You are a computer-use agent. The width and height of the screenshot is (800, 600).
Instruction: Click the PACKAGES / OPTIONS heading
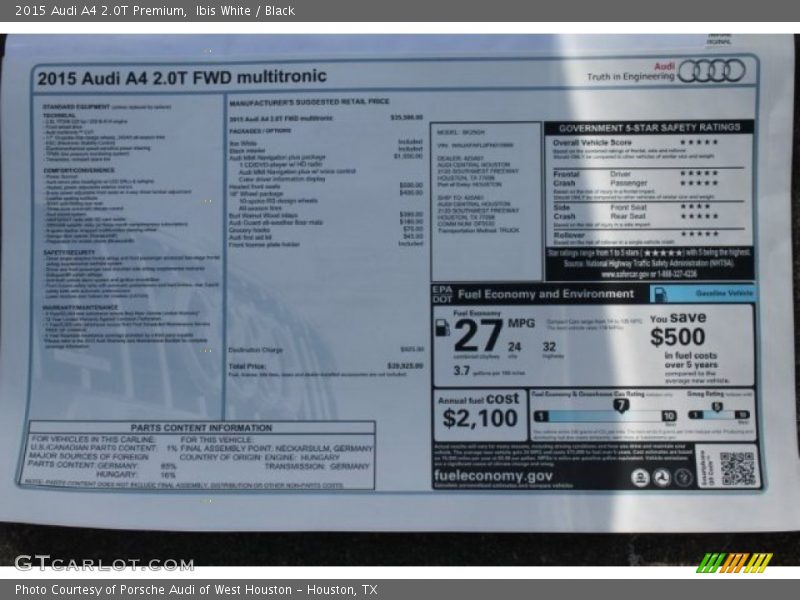pyautogui.click(x=260, y=131)
